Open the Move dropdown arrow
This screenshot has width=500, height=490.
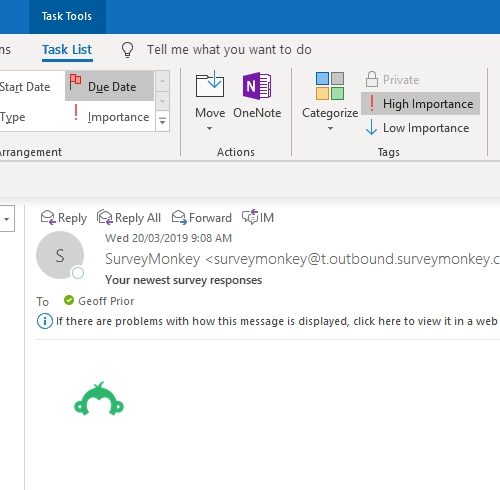209,128
